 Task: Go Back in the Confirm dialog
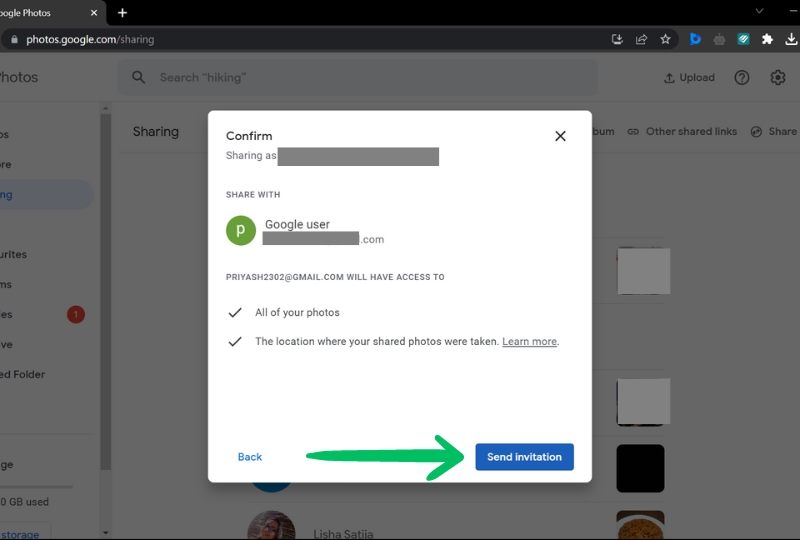click(249, 457)
